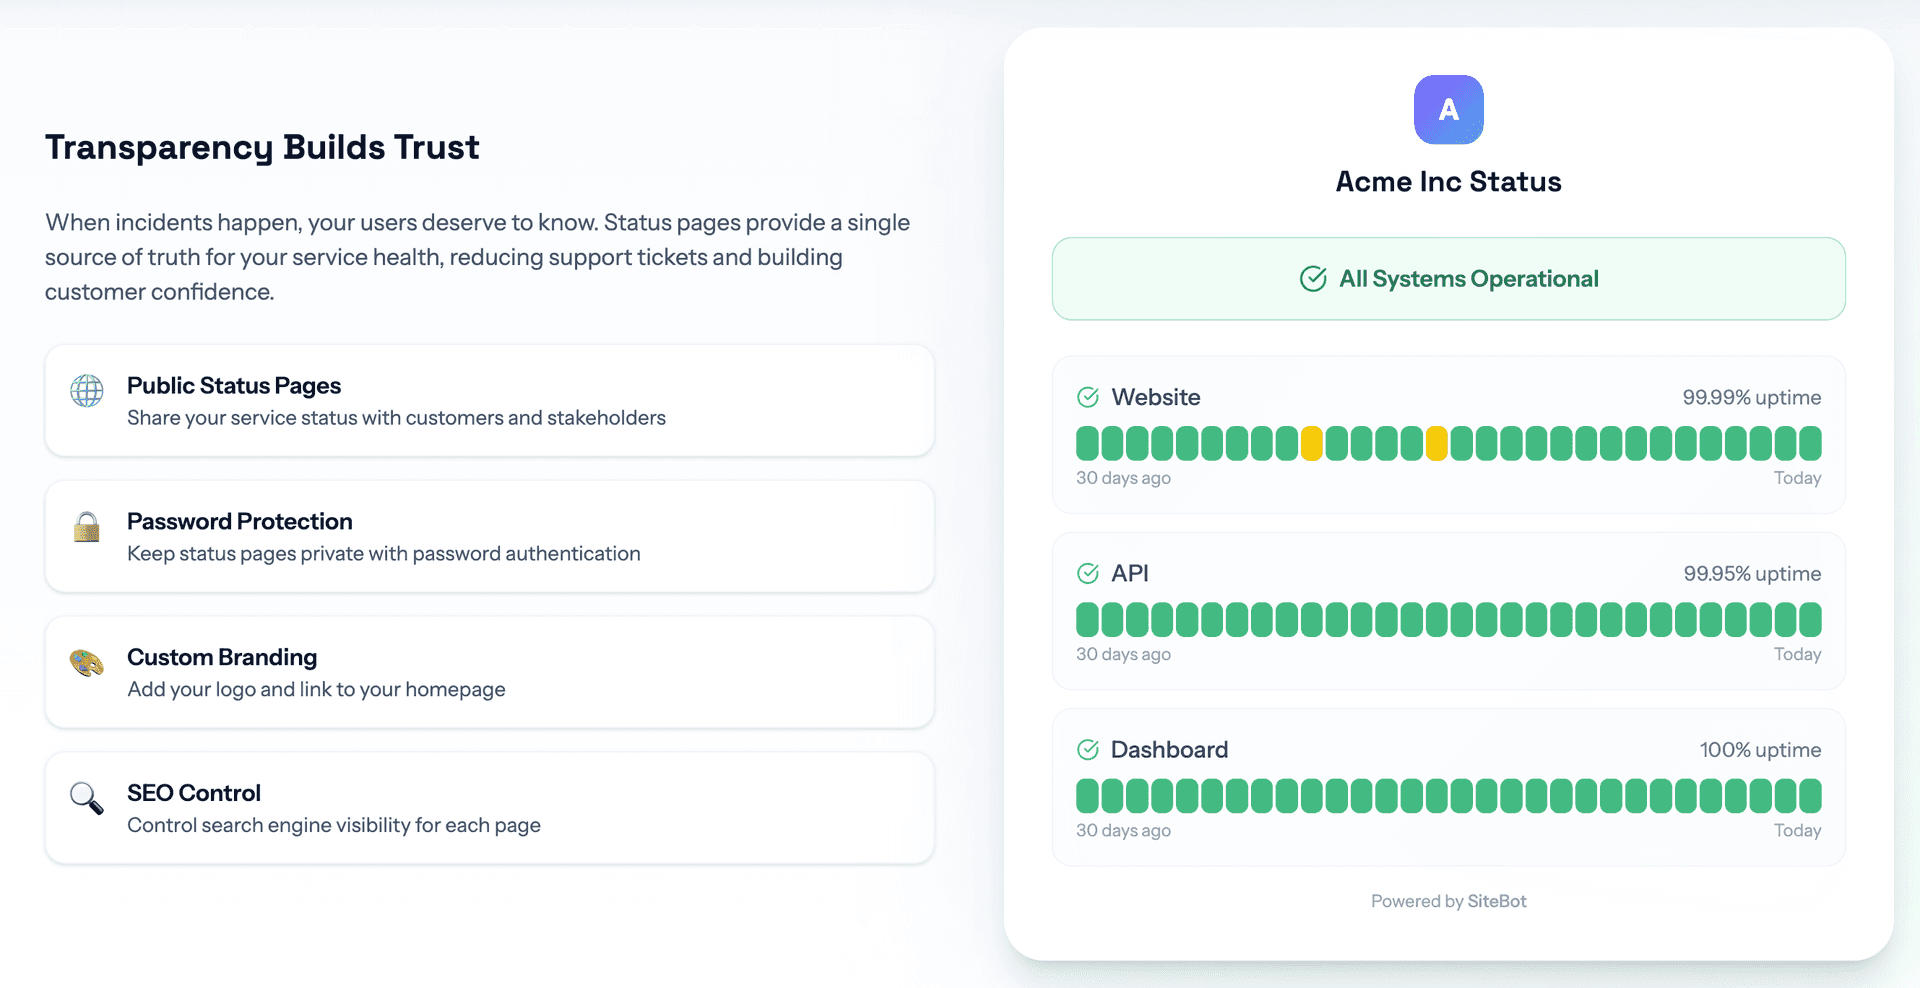The height and width of the screenshot is (988, 1920).
Task: Select the API status row
Action: pyautogui.click(x=1448, y=611)
